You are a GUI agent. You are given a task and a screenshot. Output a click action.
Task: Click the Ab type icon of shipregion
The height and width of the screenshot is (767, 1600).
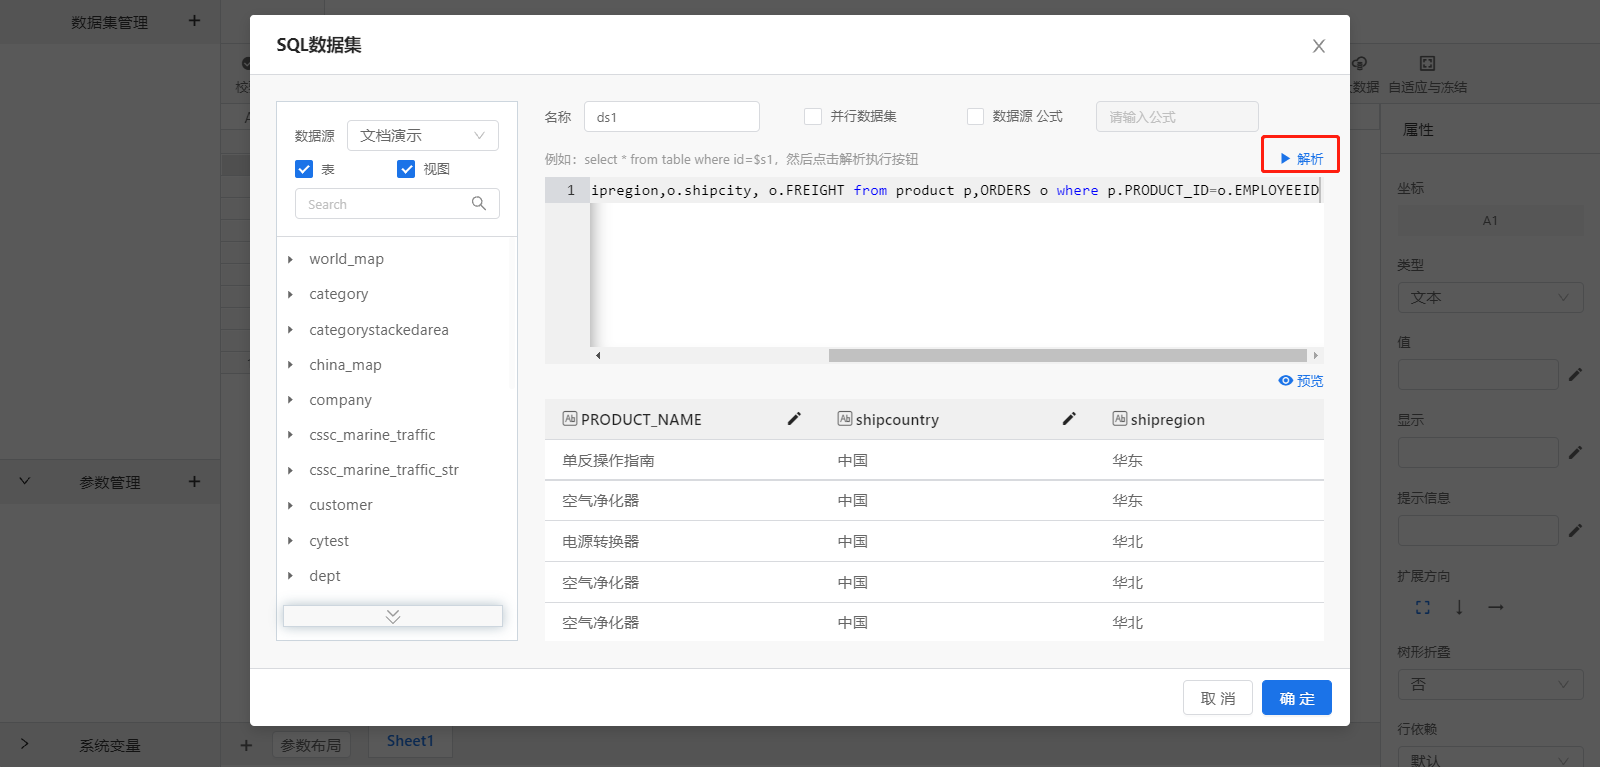pyautogui.click(x=1120, y=419)
